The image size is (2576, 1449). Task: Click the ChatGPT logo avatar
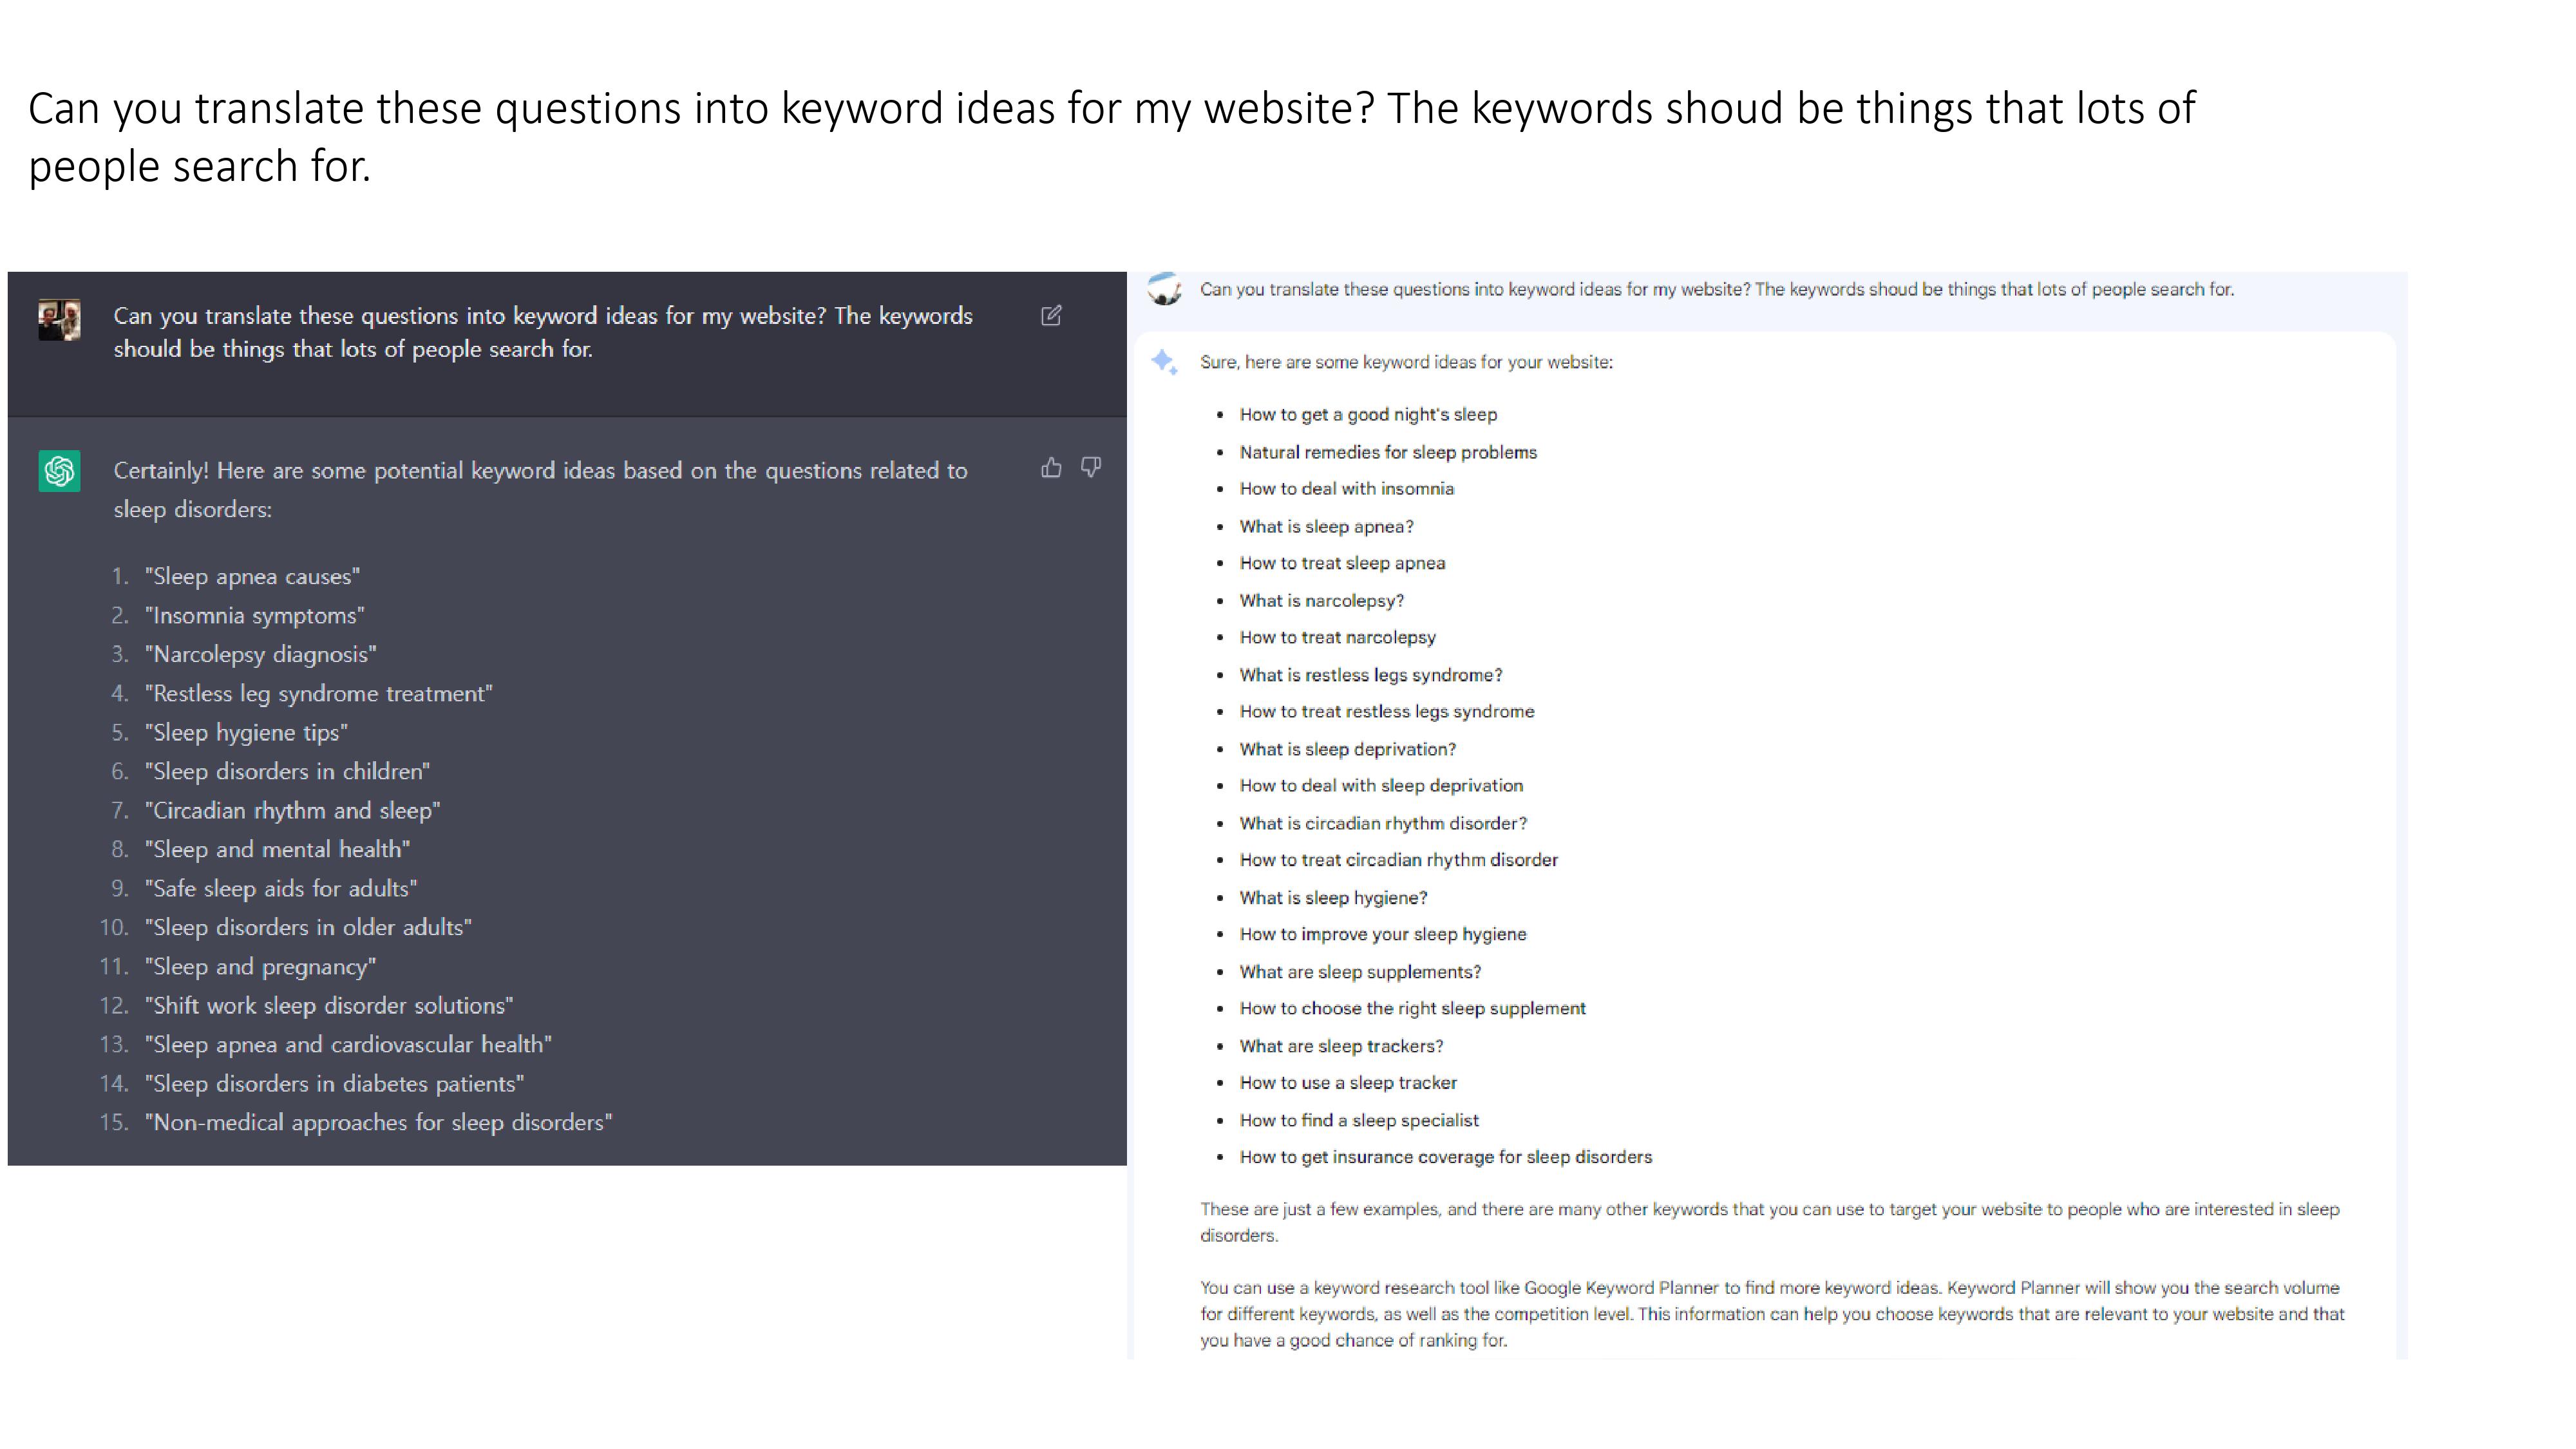click(59, 471)
